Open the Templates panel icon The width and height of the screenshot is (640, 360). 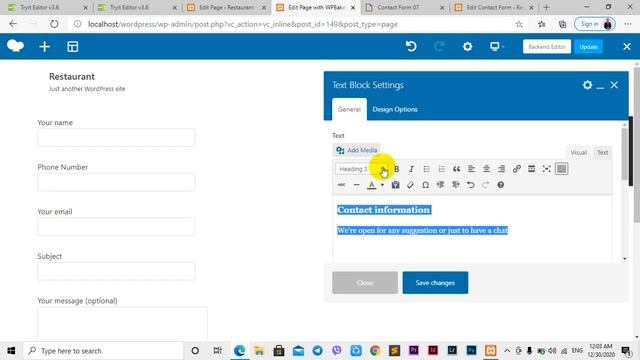click(73, 47)
